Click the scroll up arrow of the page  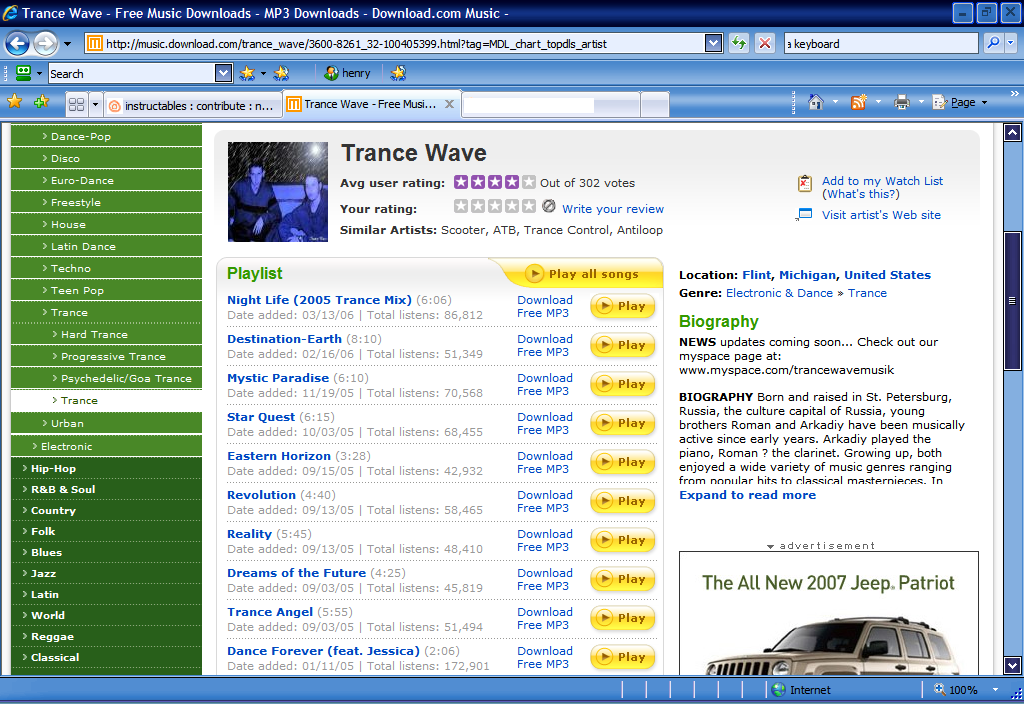click(1012, 133)
